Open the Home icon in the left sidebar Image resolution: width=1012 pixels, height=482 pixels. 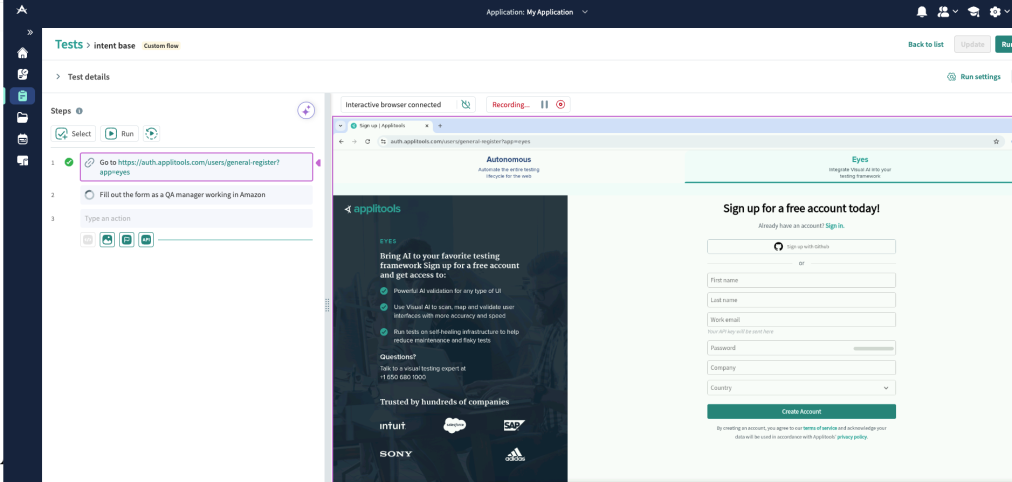(22, 53)
